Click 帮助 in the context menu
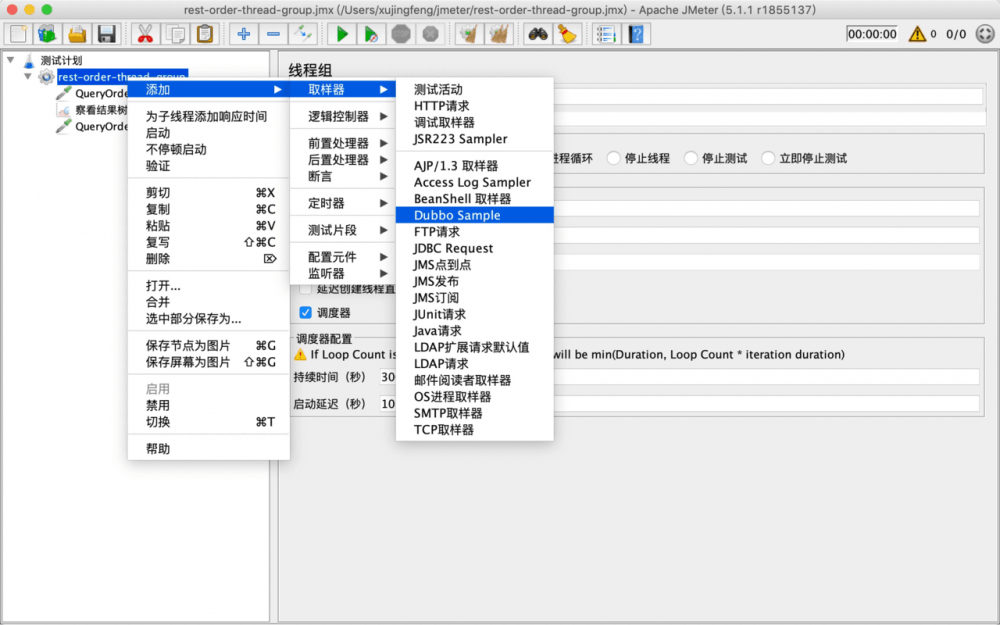The height and width of the screenshot is (625, 1000). click(156, 448)
